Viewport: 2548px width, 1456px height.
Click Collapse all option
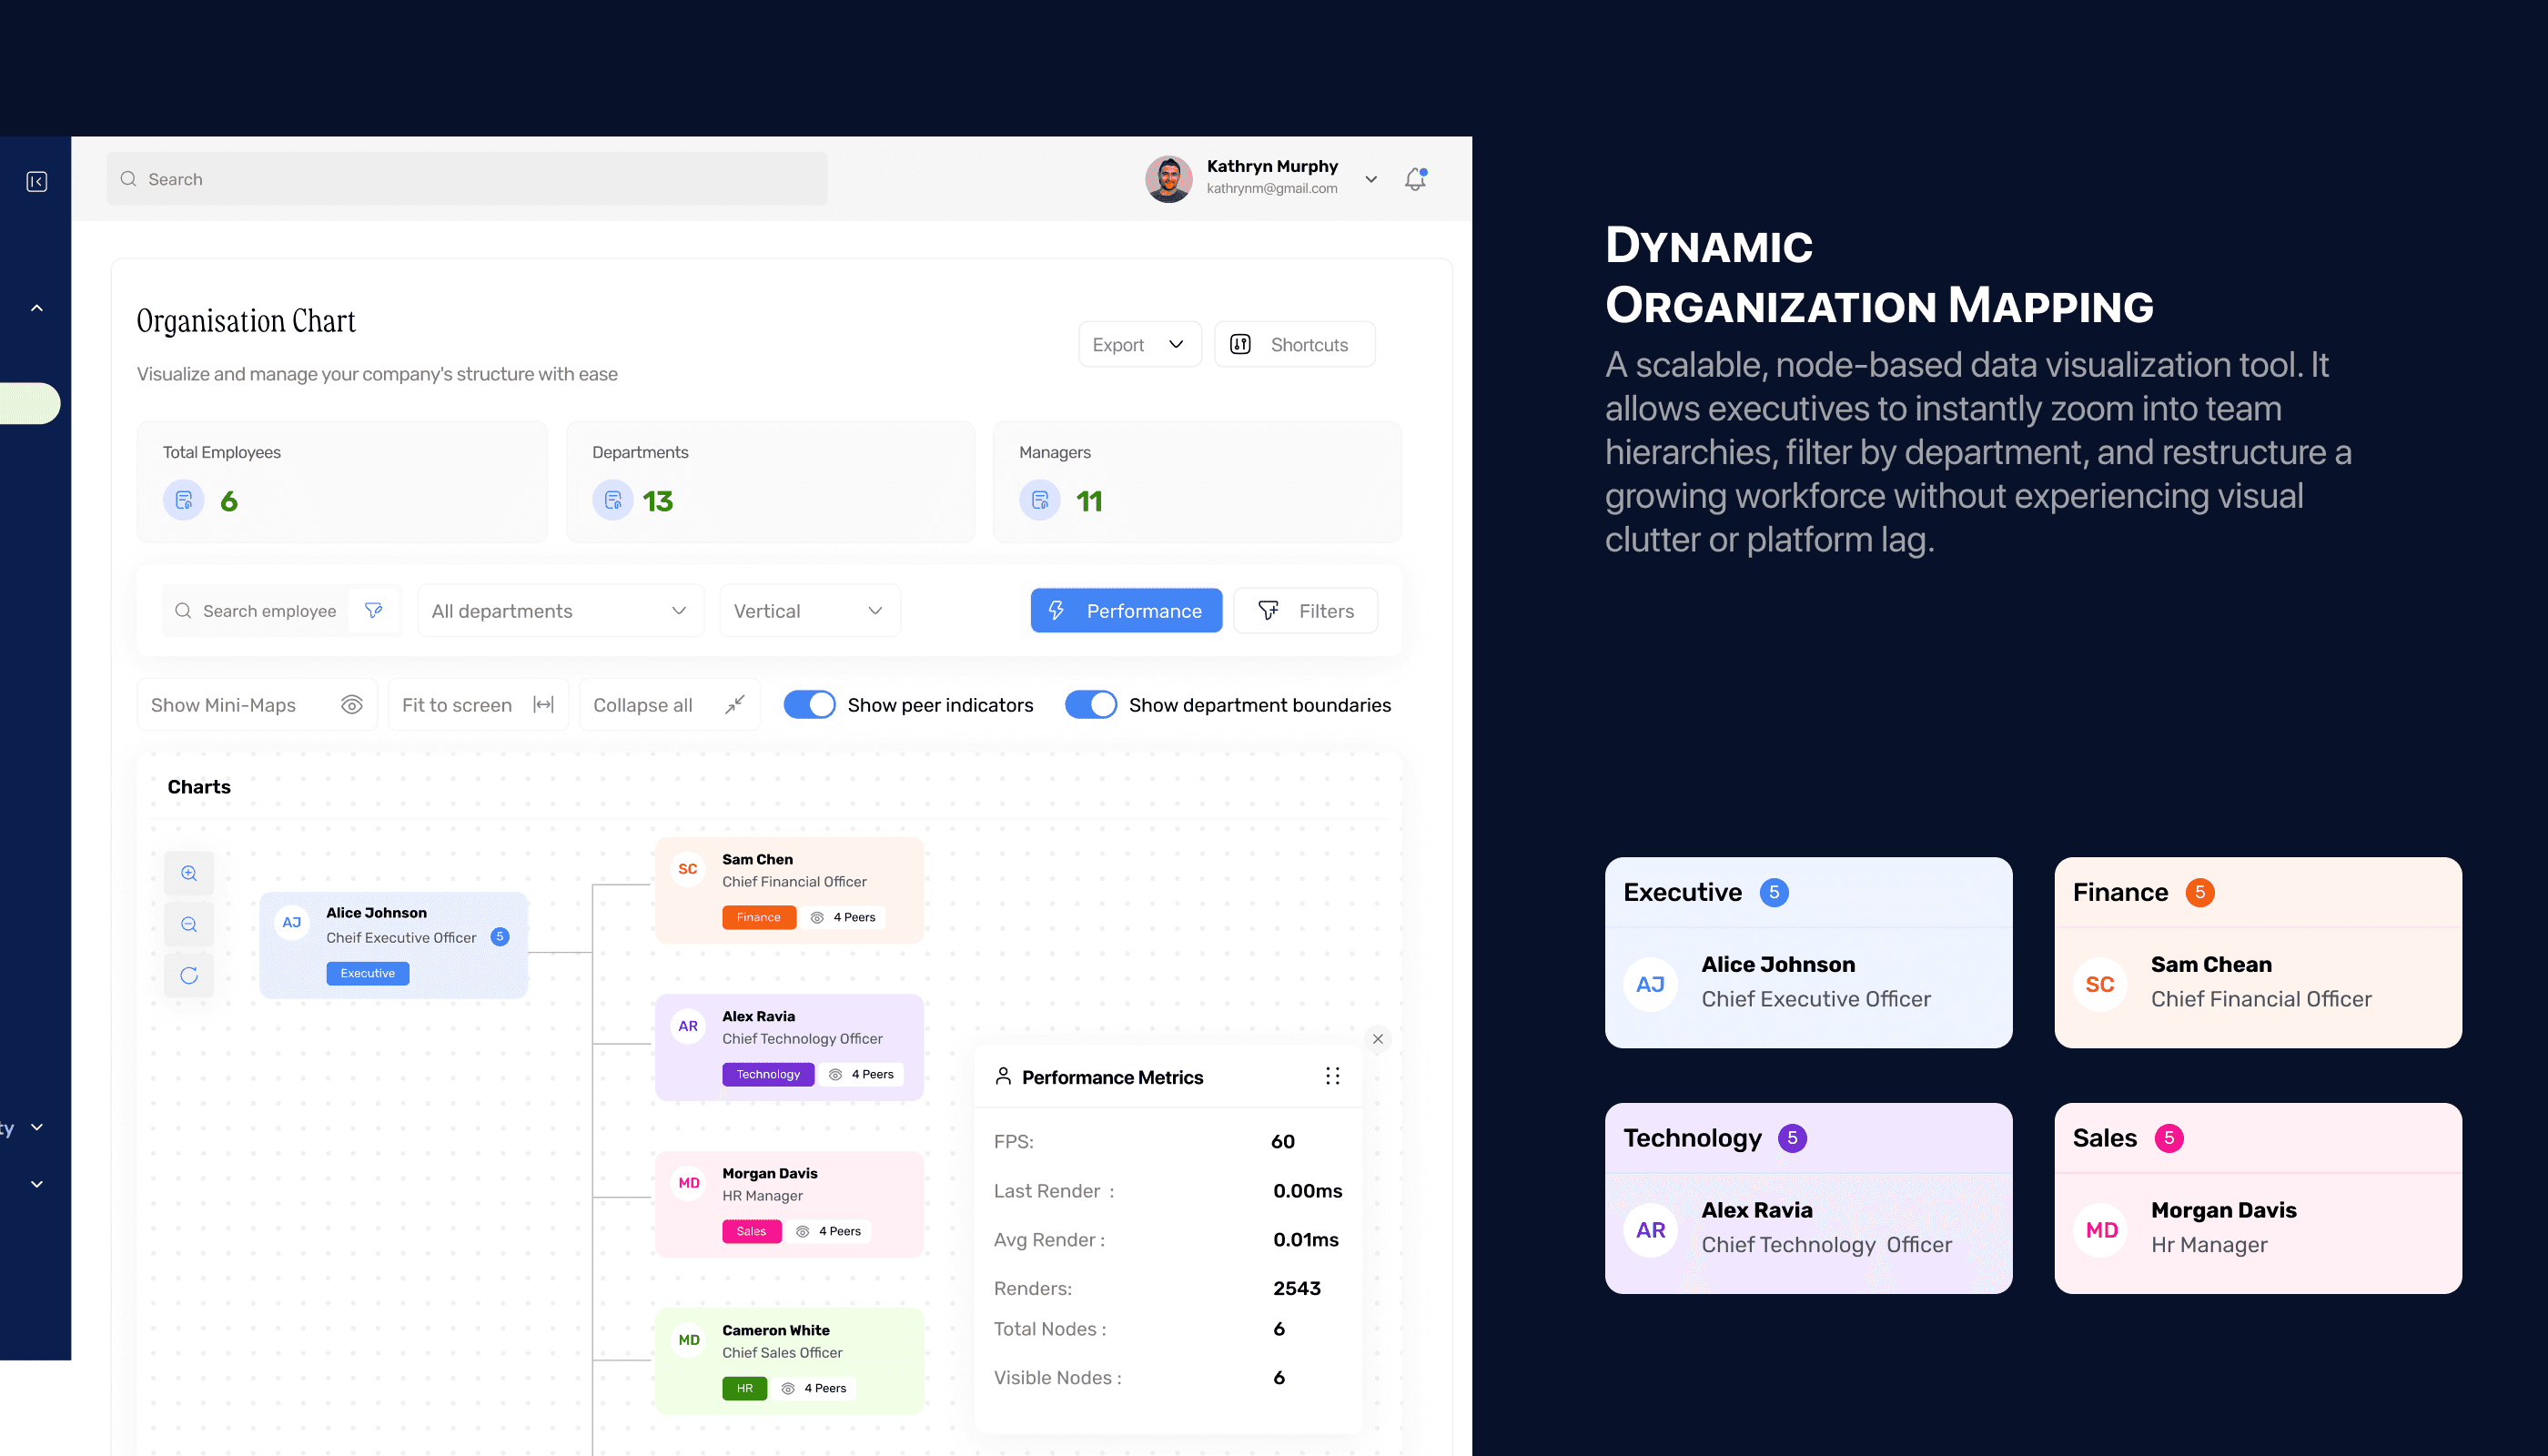coord(669,705)
